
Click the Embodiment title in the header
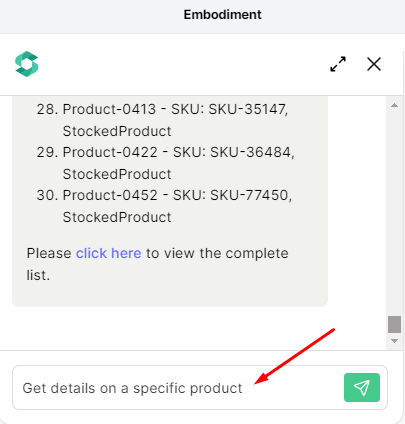tap(222, 15)
